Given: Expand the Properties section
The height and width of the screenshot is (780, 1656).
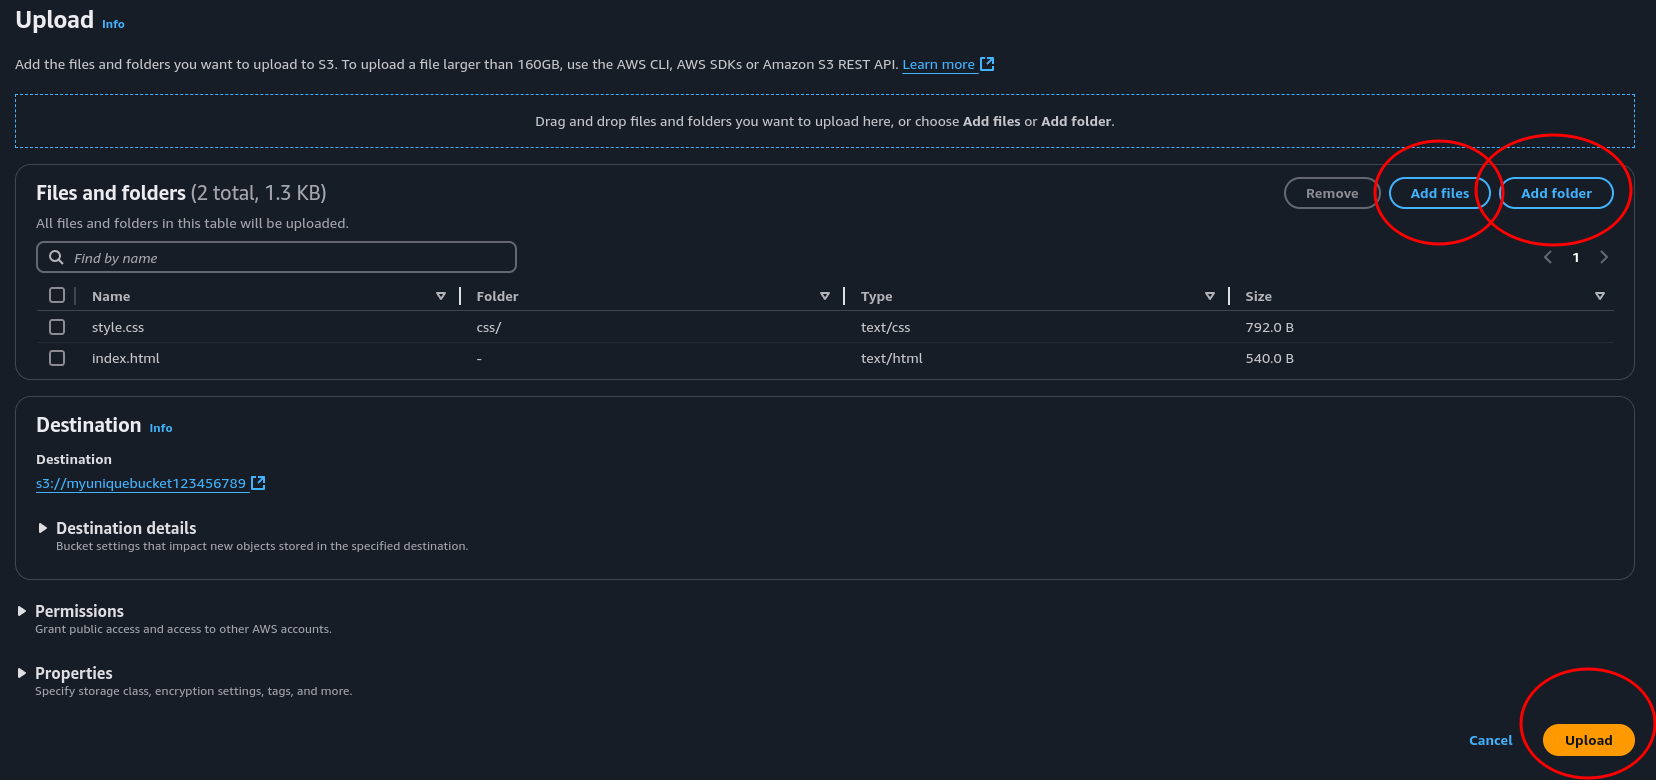Looking at the screenshot, I should click(x=22, y=673).
